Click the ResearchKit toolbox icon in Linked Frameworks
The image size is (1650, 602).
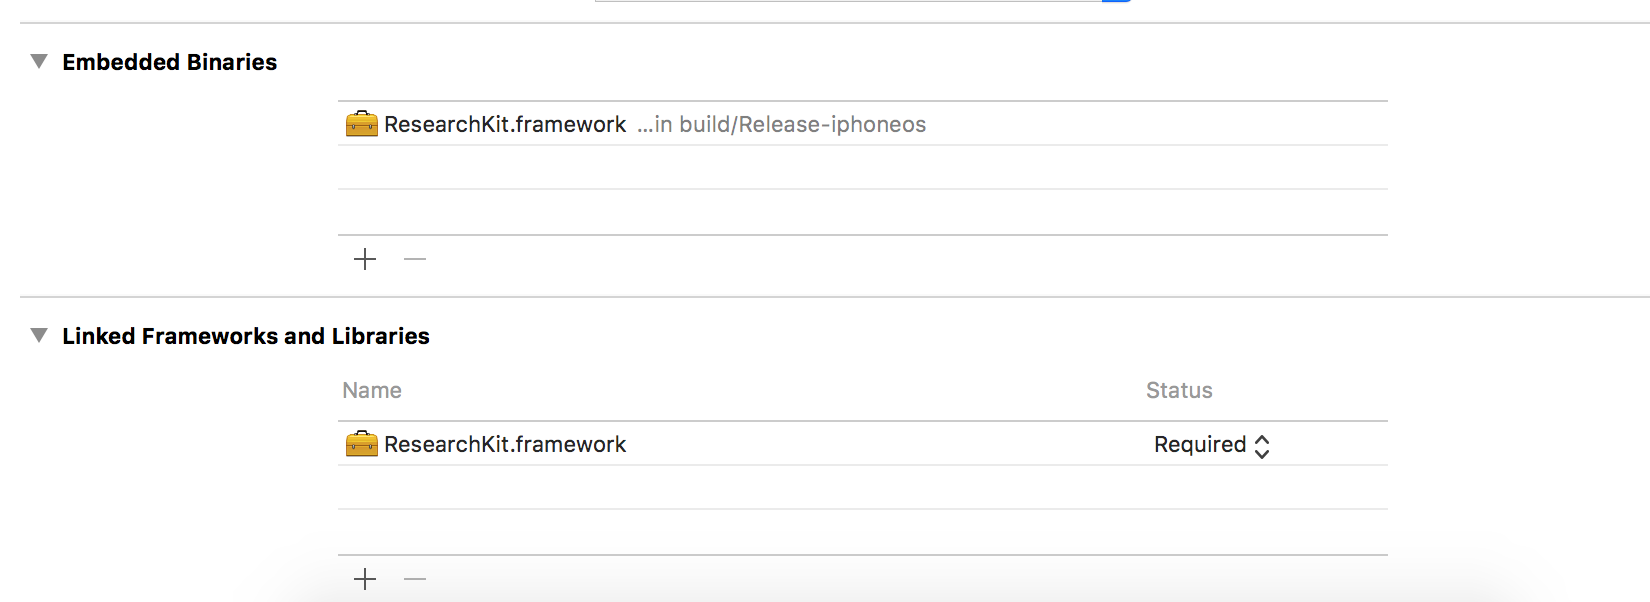coord(361,444)
